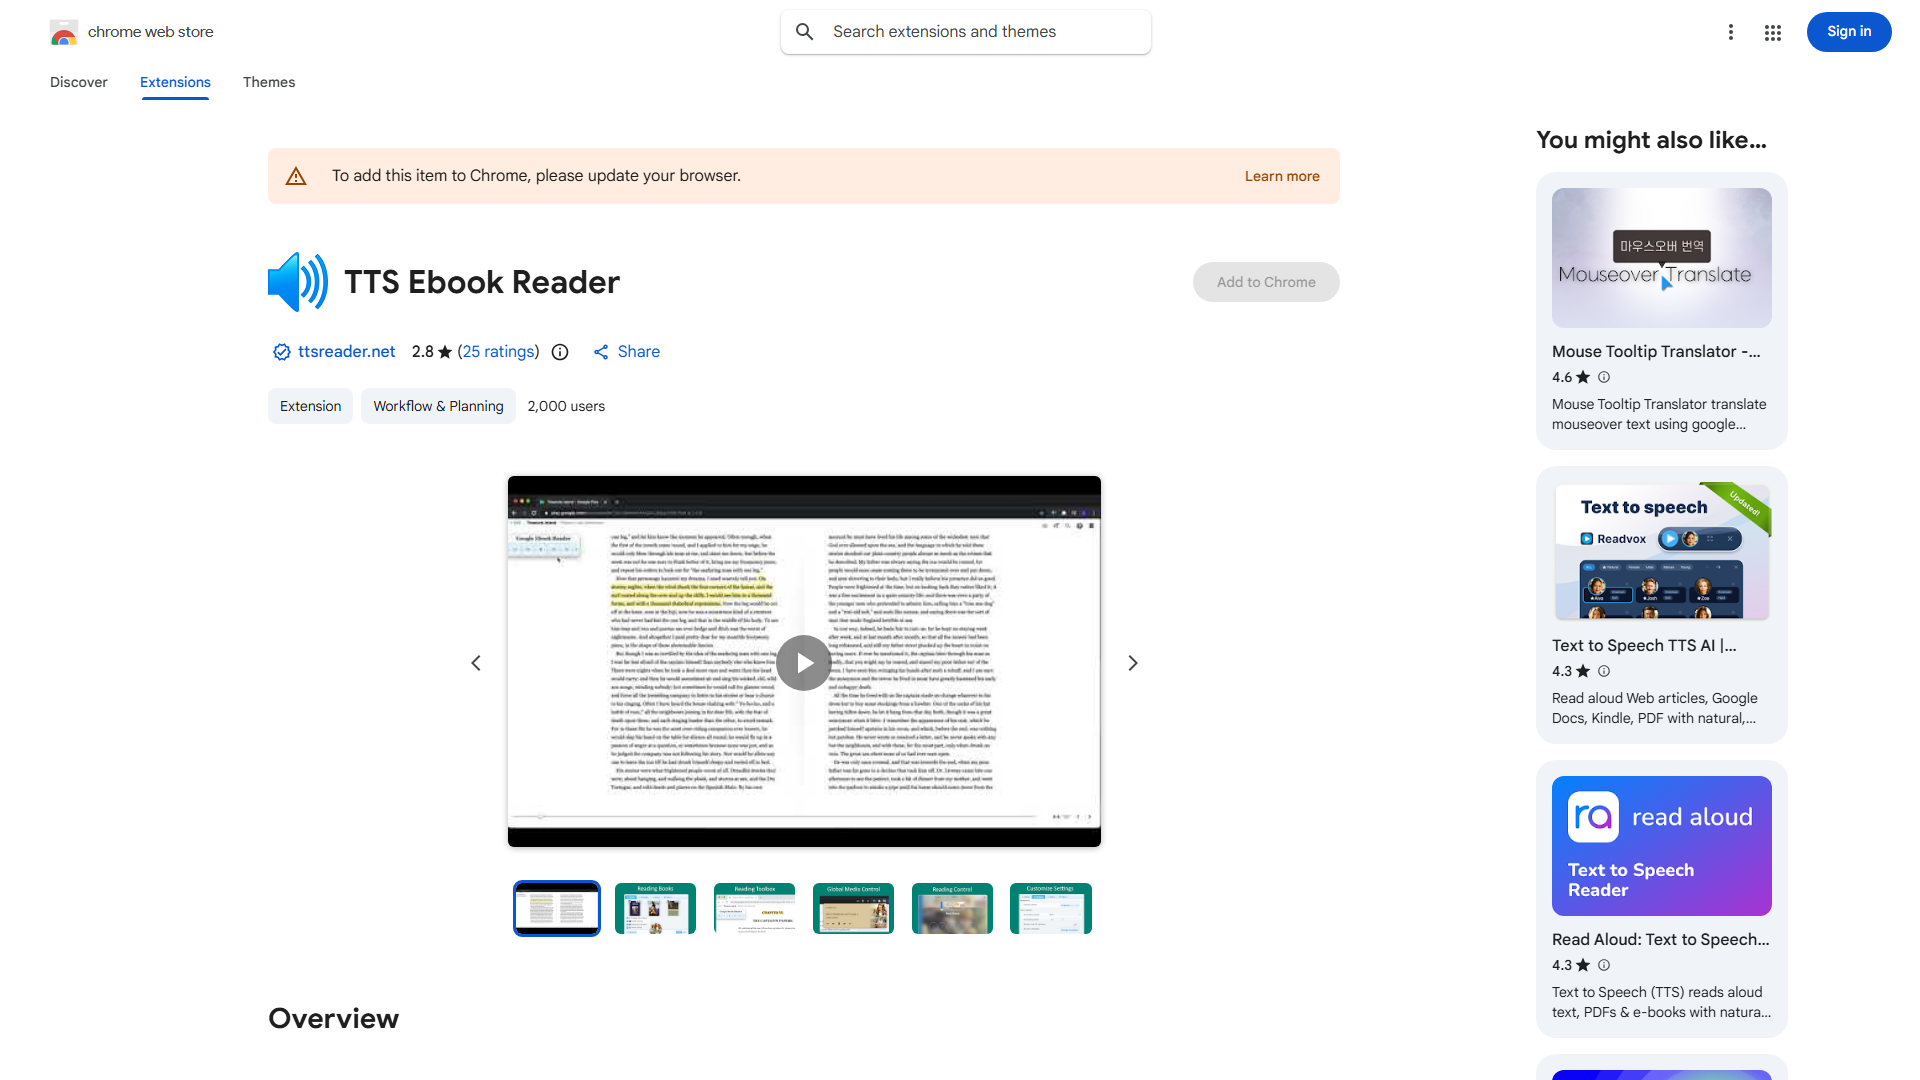Open the Discover tab

pos(78,82)
